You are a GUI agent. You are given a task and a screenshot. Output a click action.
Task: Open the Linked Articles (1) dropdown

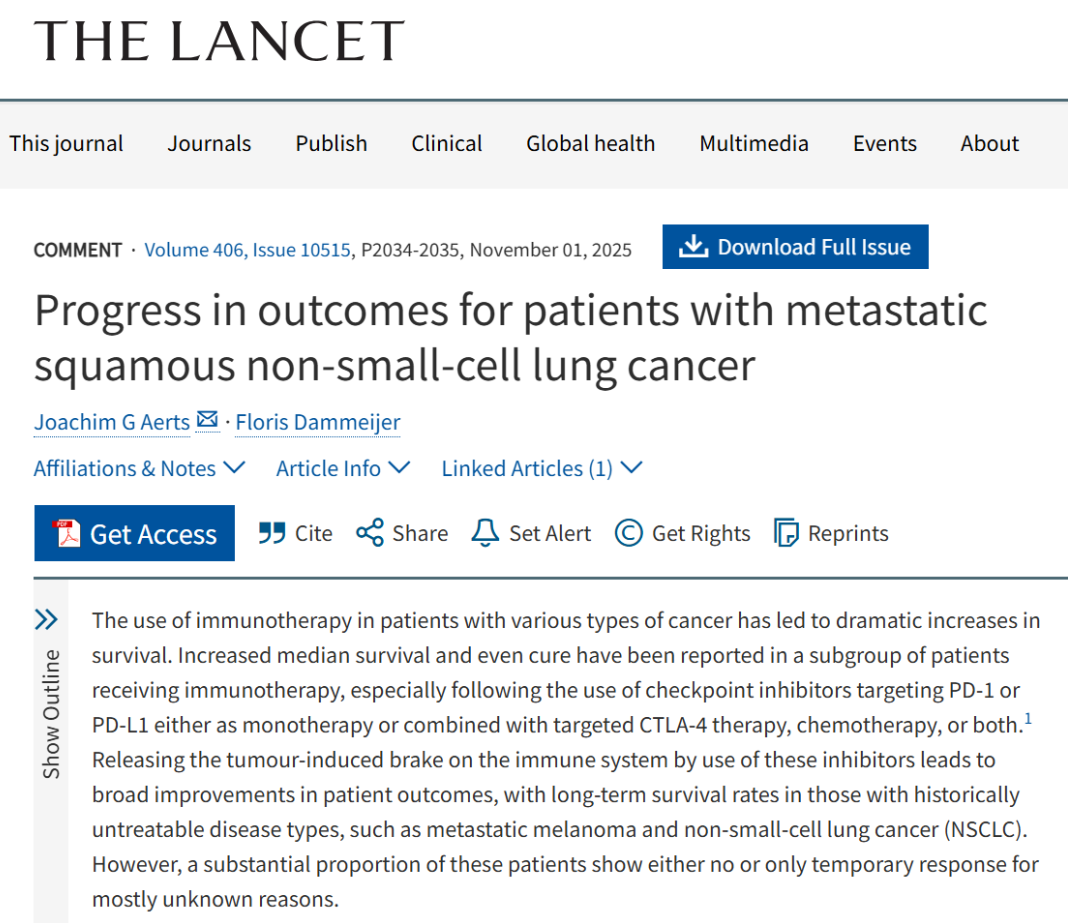click(x=541, y=468)
